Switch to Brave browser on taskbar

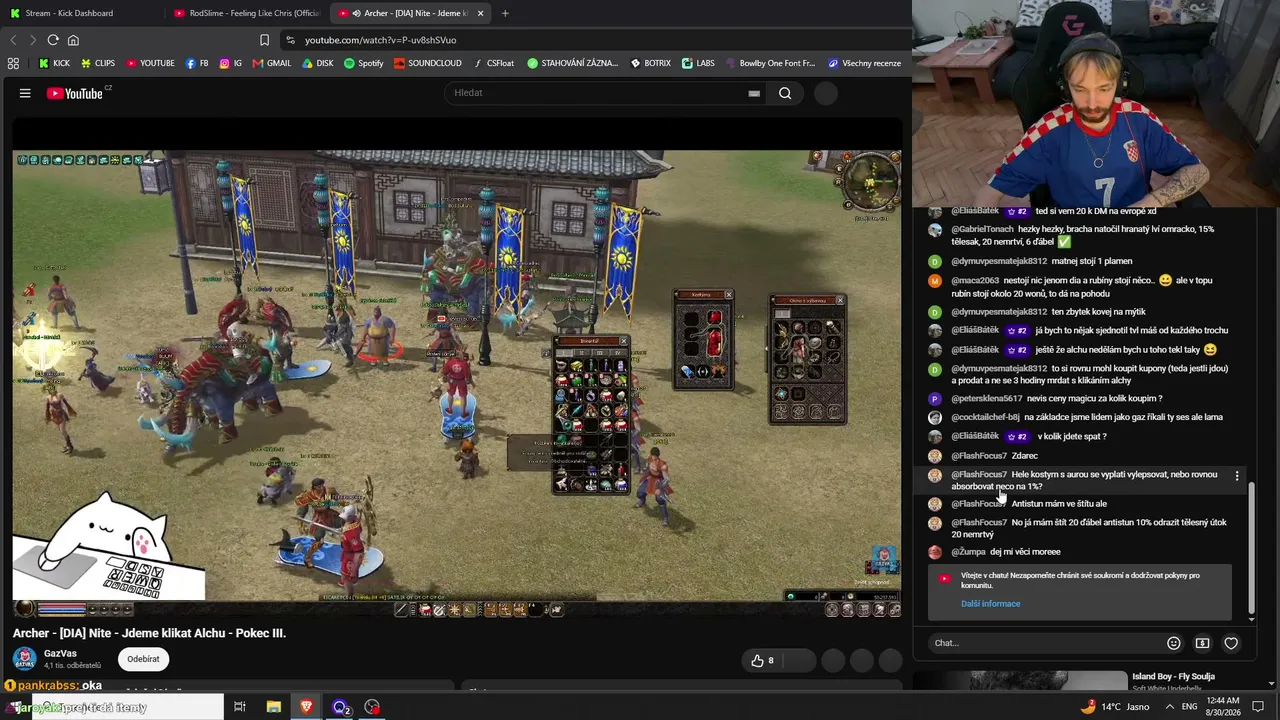tap(306, 707)
